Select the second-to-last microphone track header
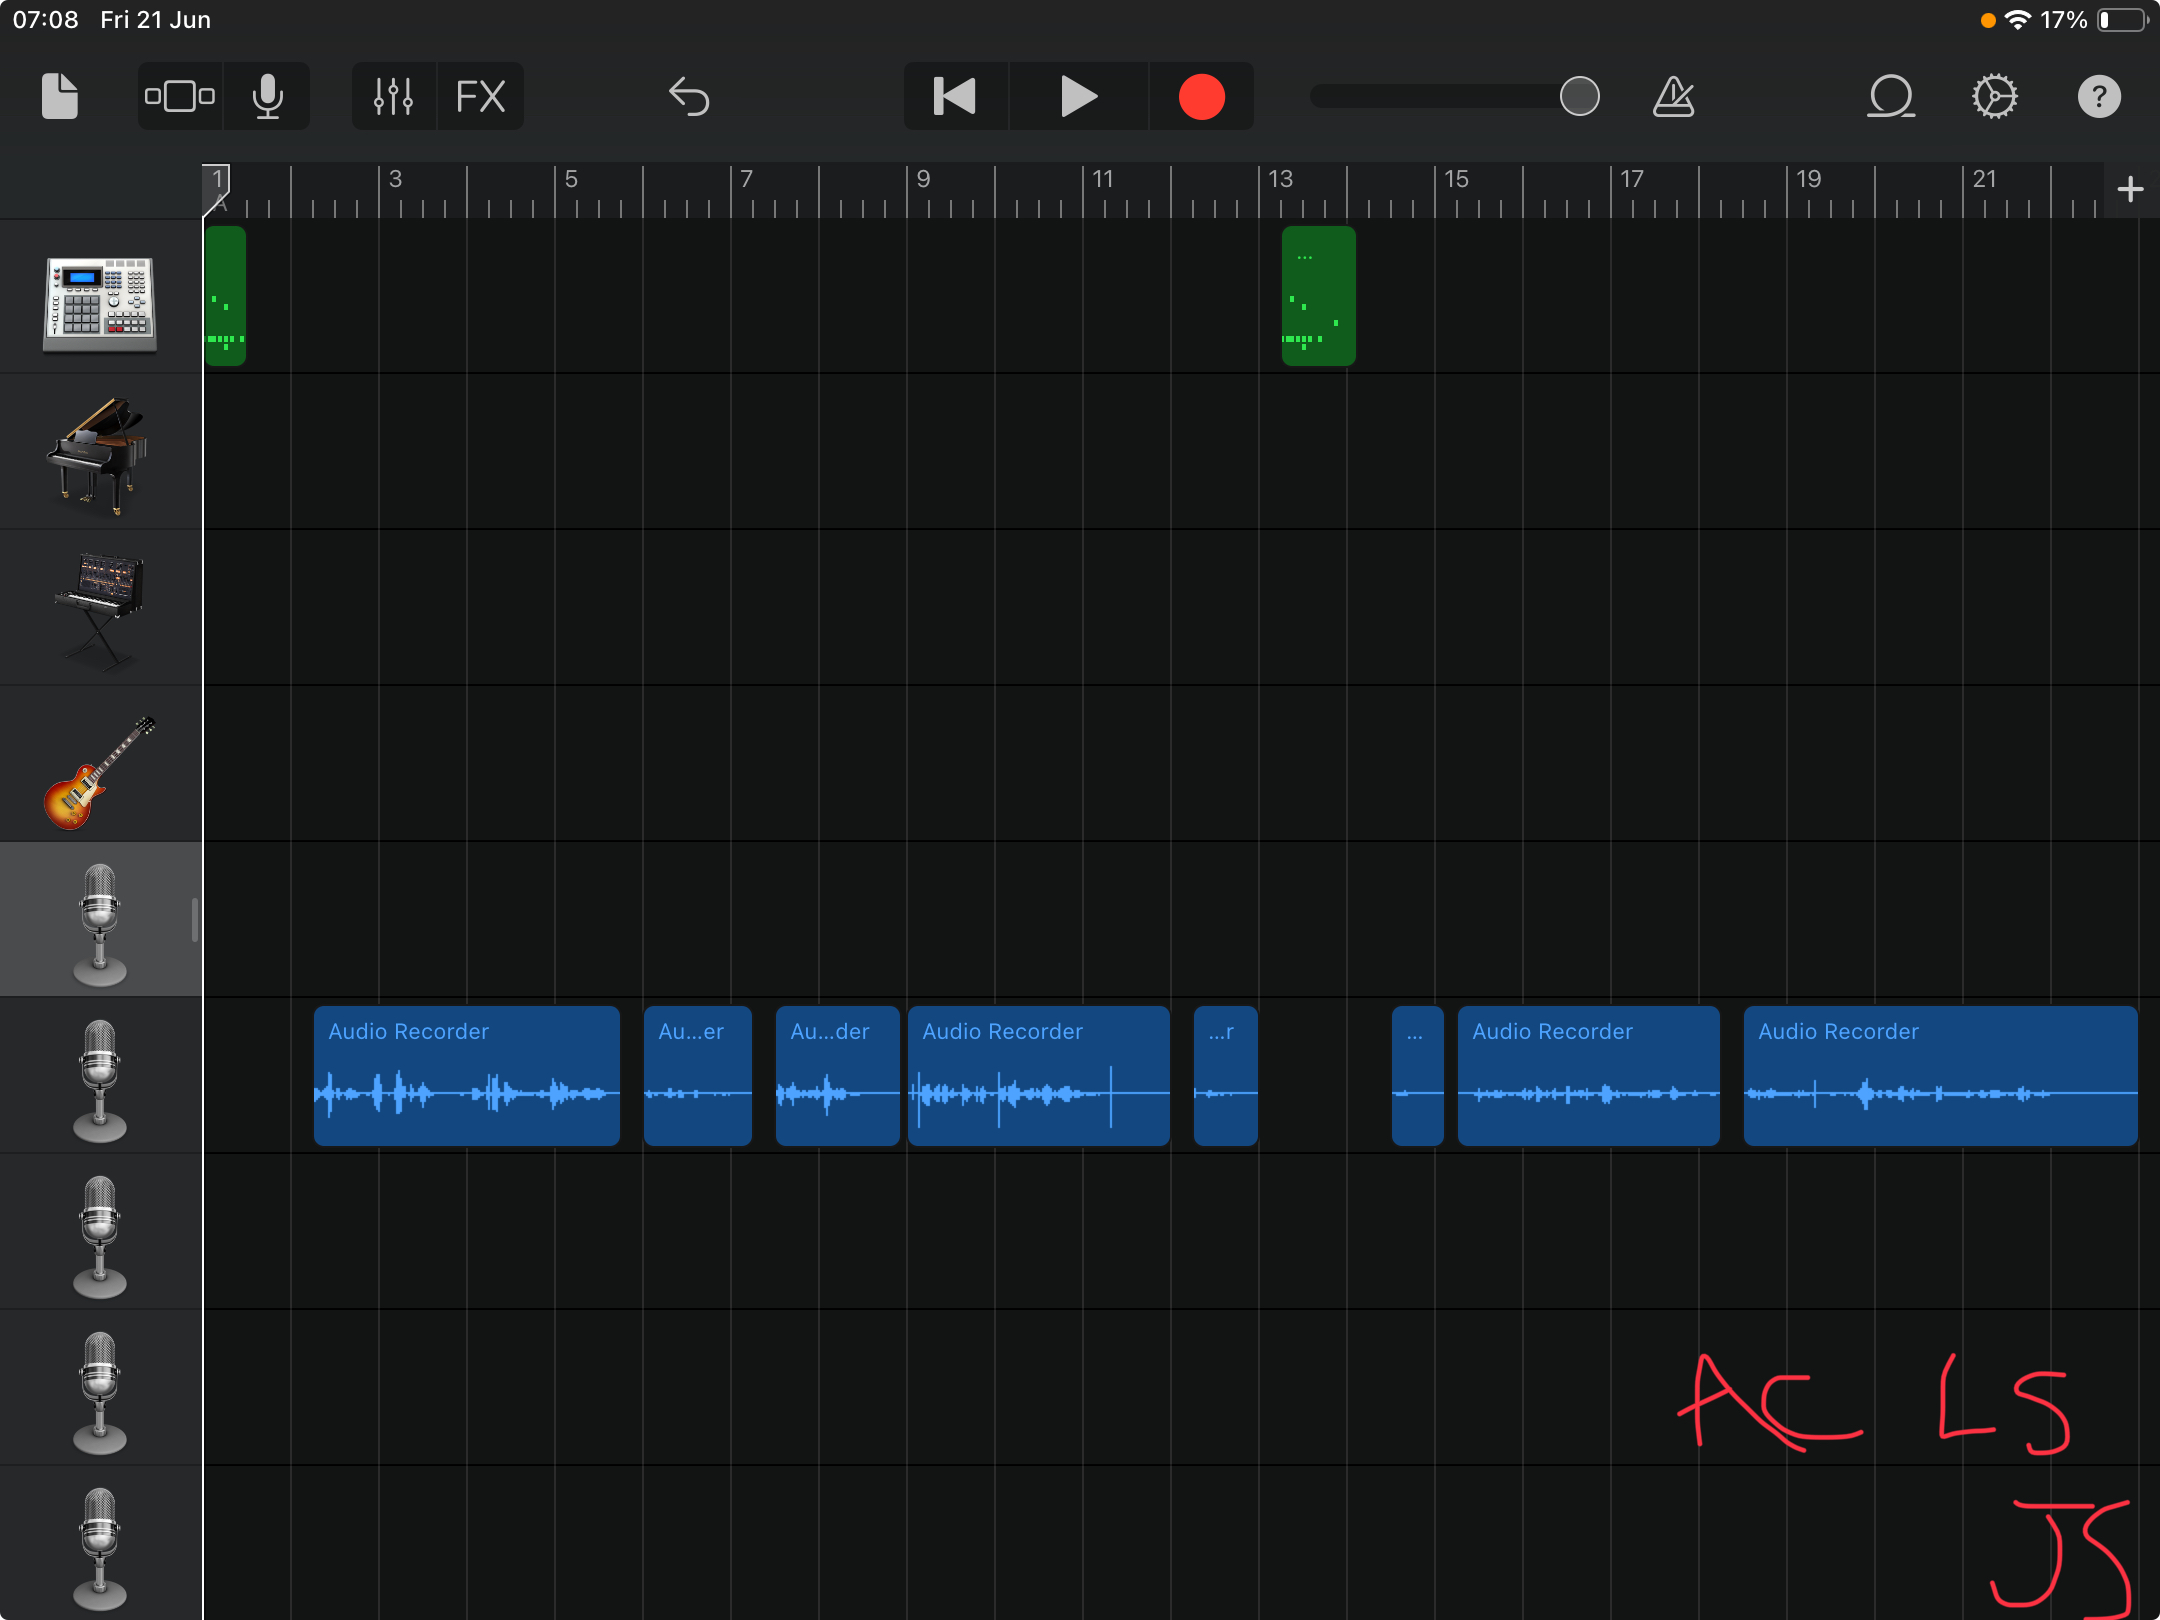 click(100, 1388)
